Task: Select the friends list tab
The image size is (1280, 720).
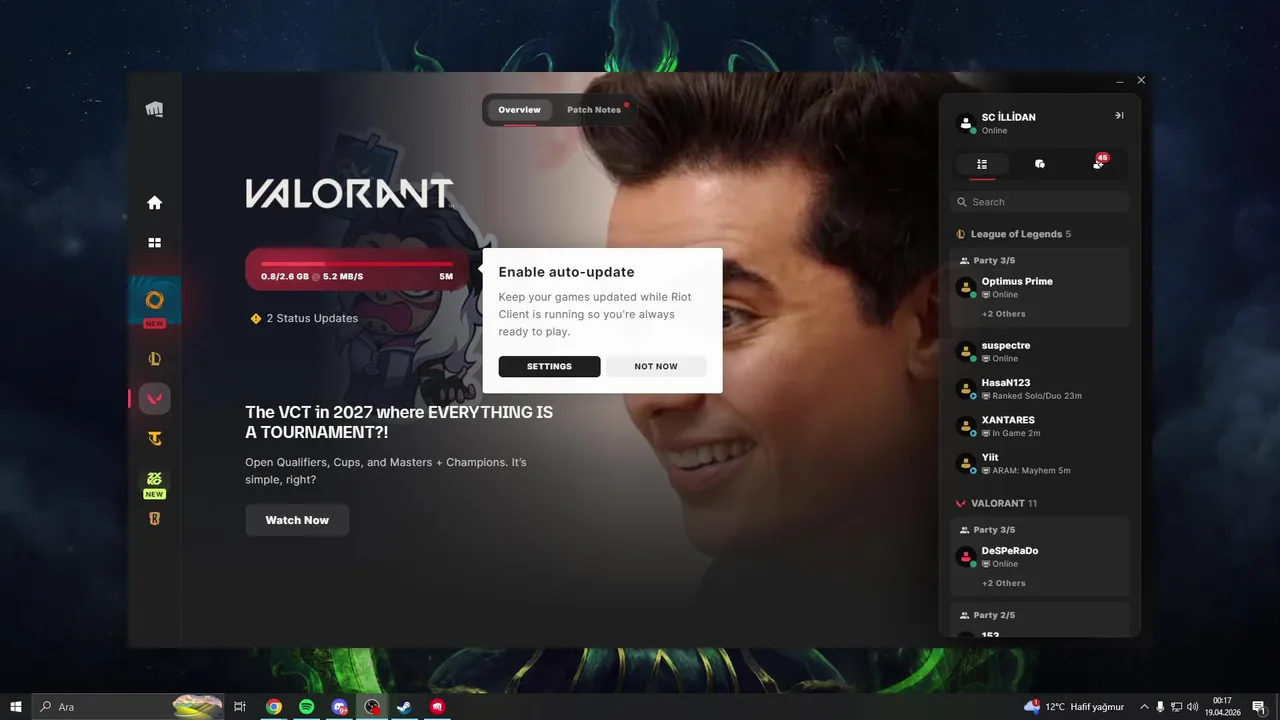Action: coord(982,164)
